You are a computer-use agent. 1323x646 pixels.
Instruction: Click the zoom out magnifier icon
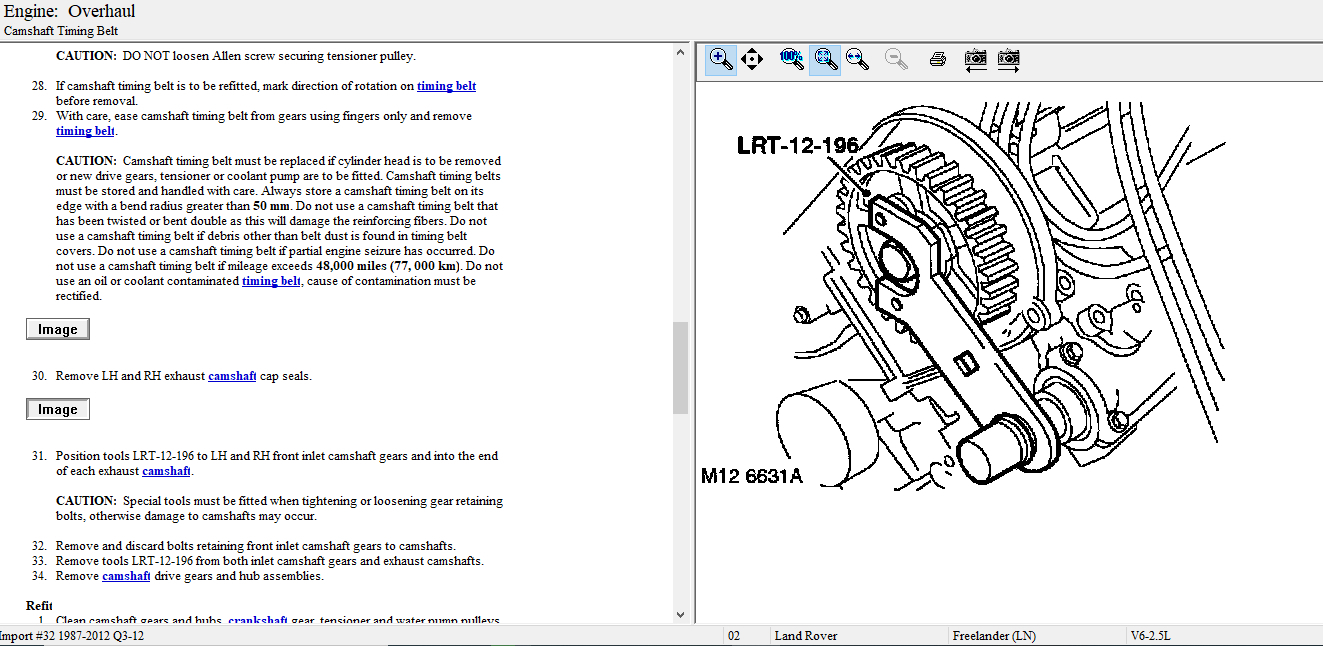pos(896,59)
